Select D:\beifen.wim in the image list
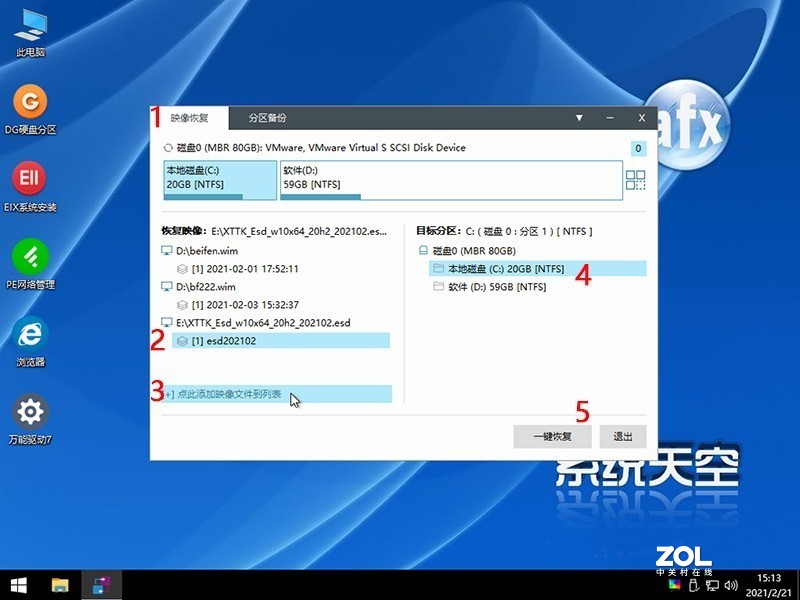This screenshot has width=800, height=600. pyautogui.click(x=207, y=251)
